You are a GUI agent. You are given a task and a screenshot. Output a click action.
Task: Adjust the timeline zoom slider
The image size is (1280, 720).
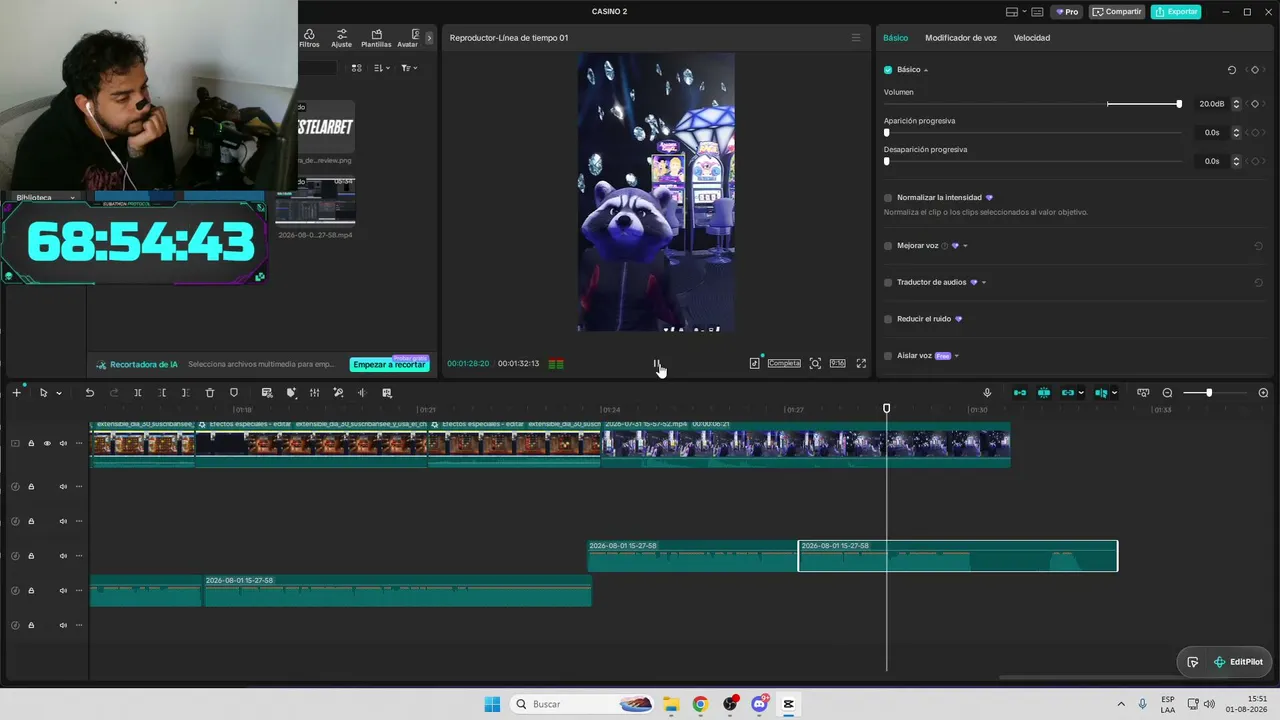pyautogui.click(x=1208, y=393)
